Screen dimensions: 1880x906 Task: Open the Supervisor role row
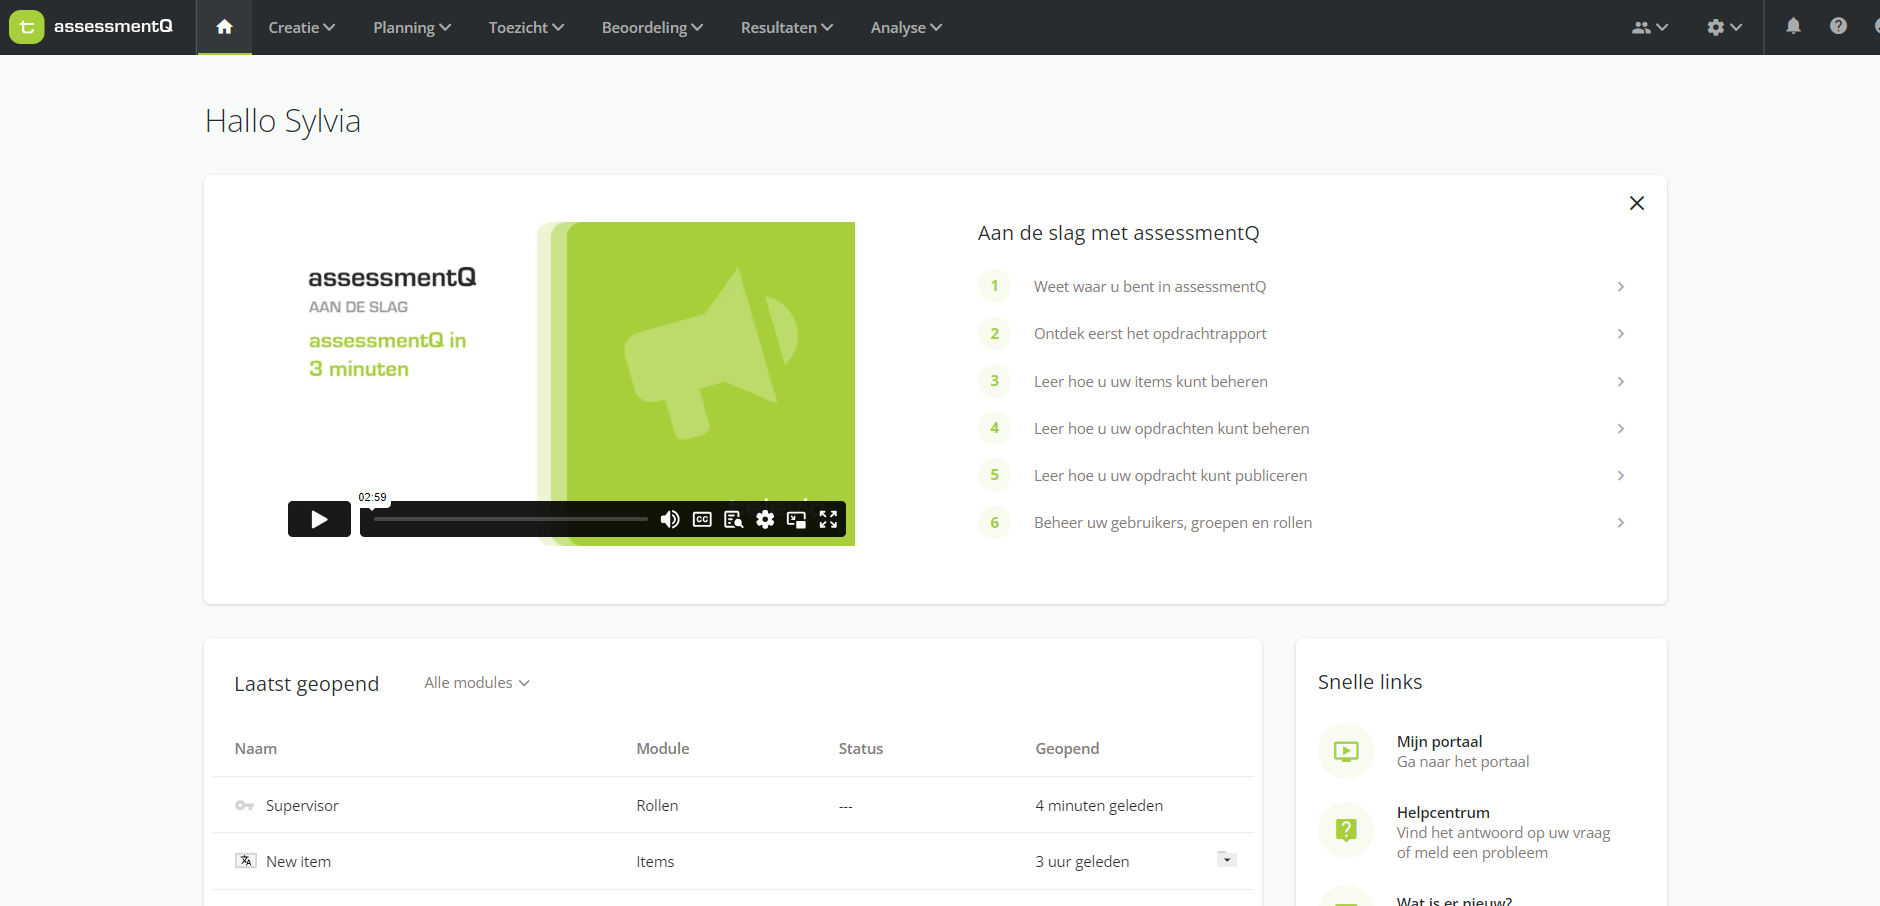733,805
